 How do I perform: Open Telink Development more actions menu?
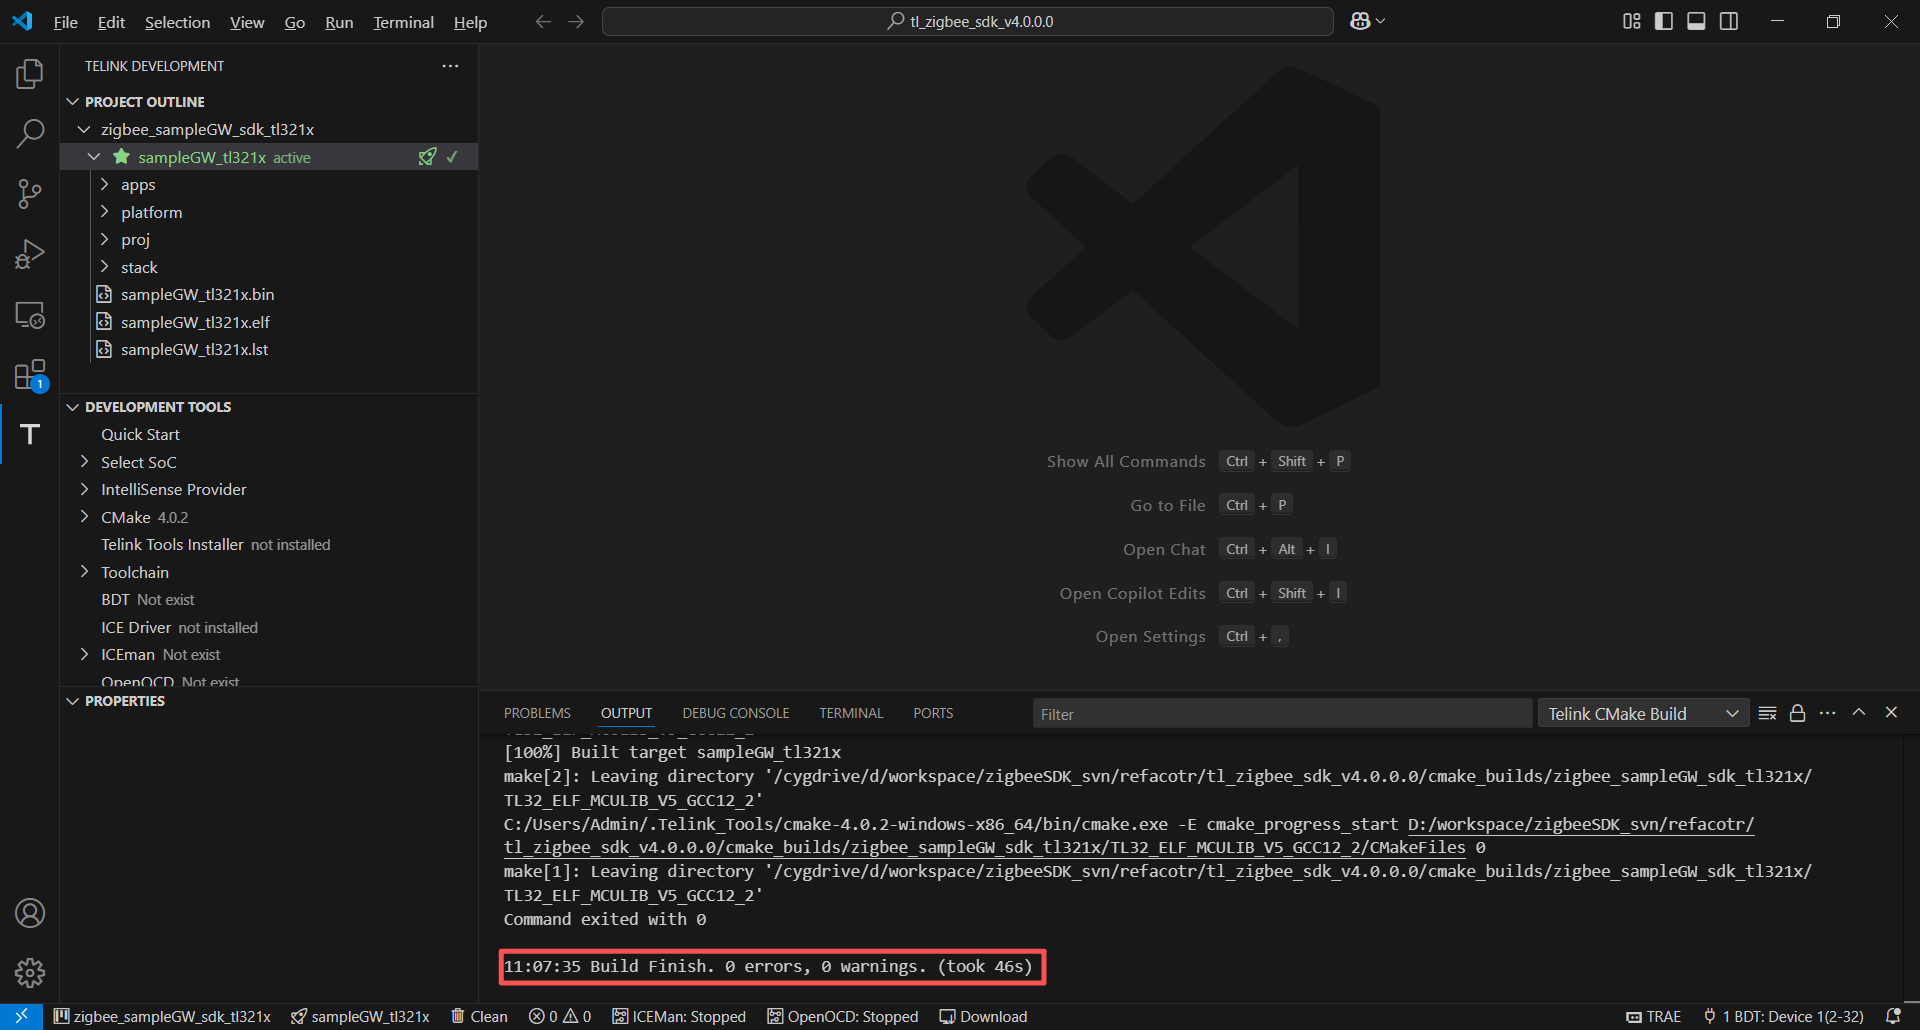[450, 66]
